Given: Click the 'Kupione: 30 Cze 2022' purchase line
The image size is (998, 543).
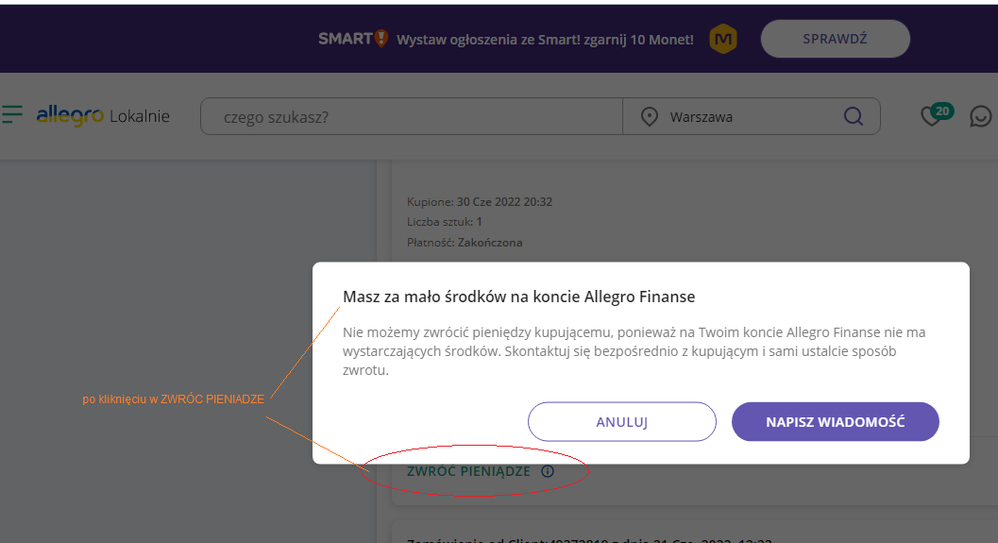Looking at the screenshot, I should tap(479, 202).
